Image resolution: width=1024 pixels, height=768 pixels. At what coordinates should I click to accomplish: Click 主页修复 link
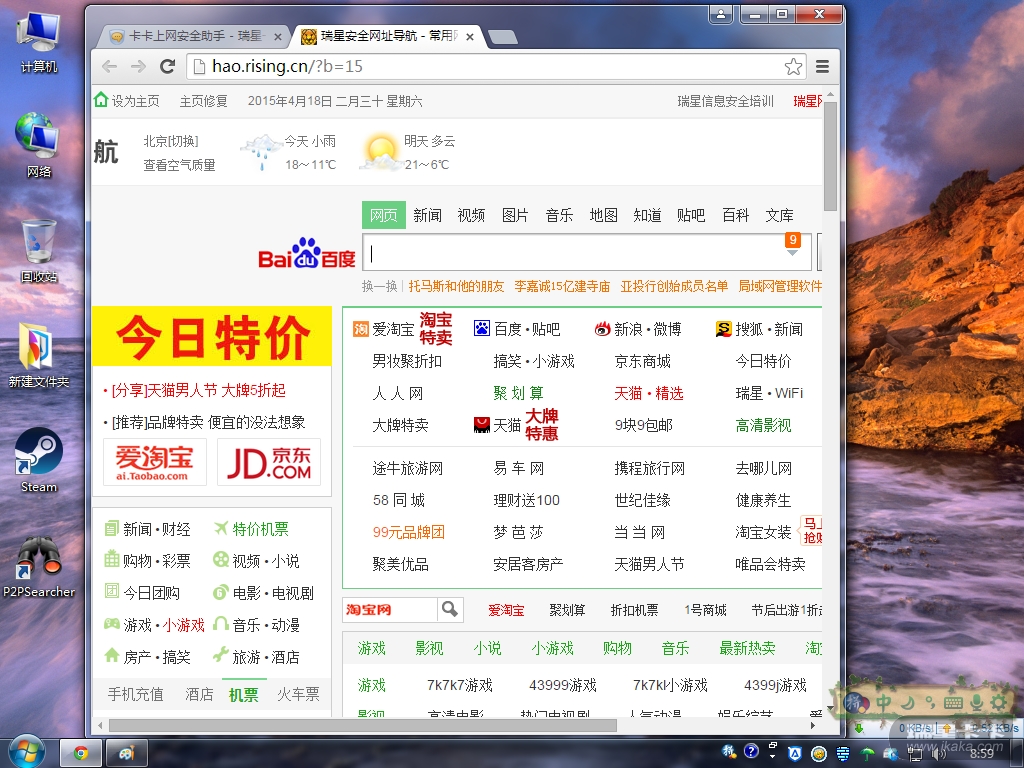click(x=203, y=101)
